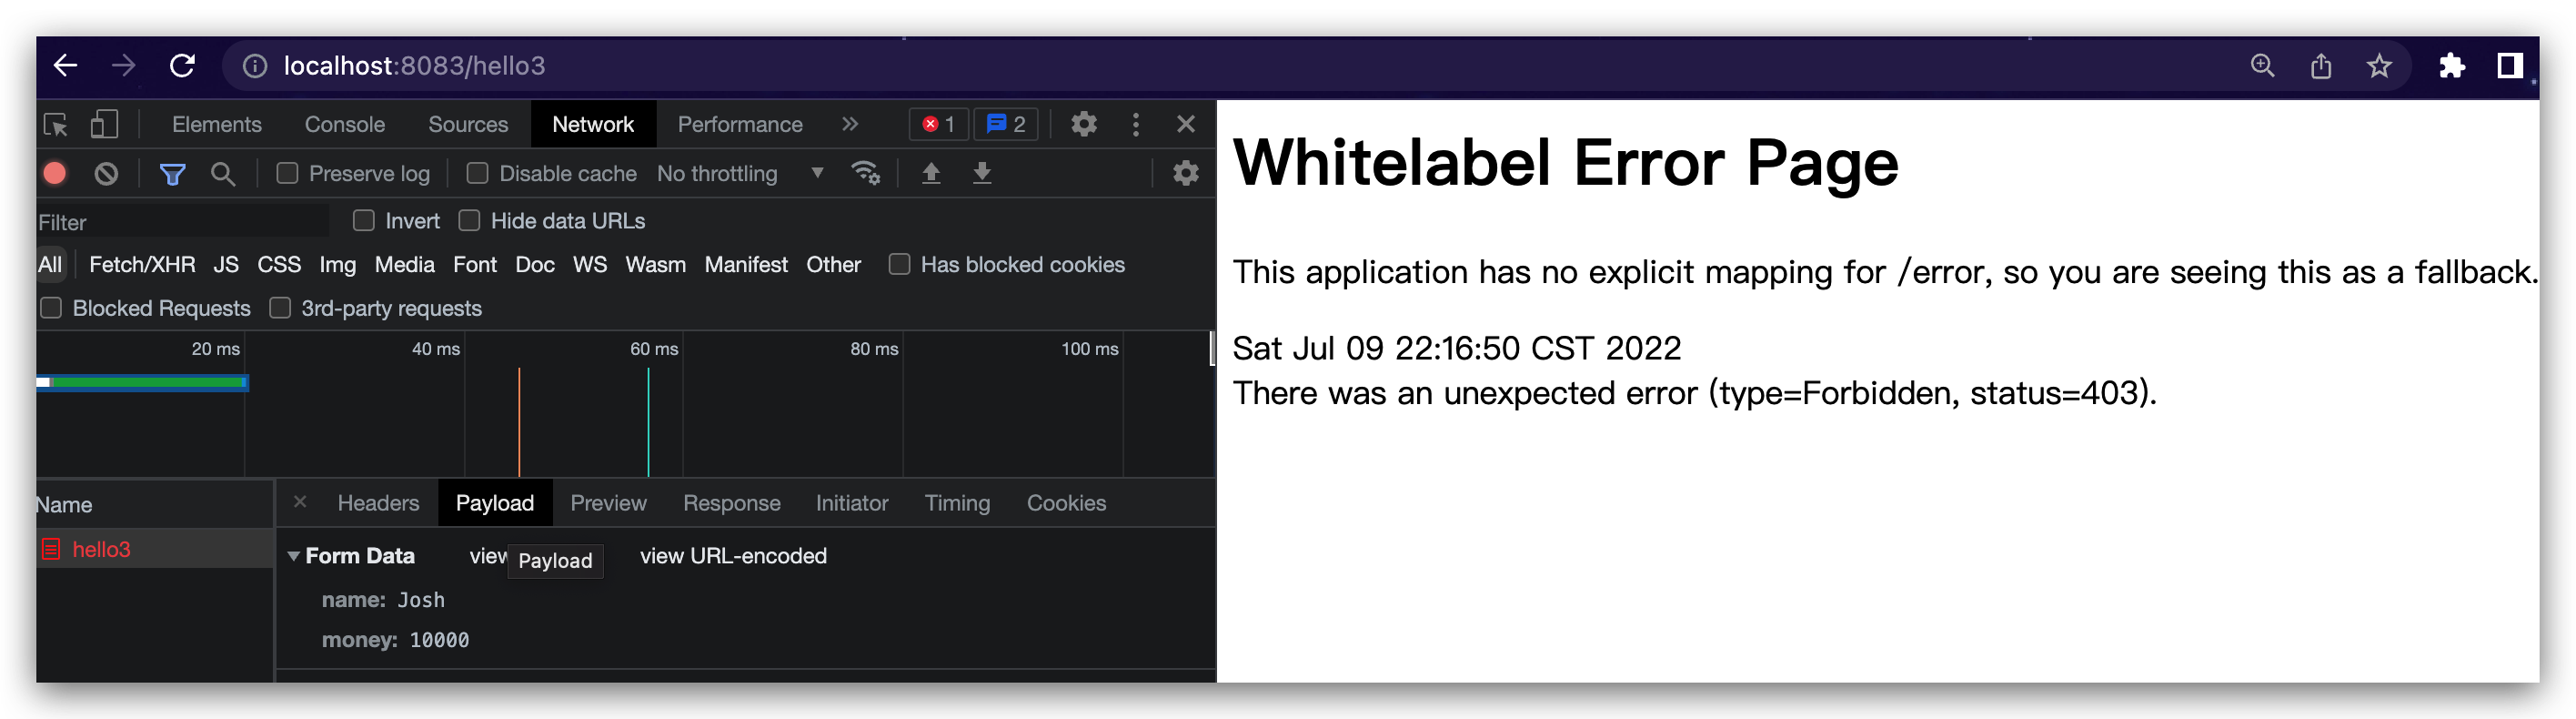Toggle the device toolbar icon
The height and width of the screenshot is (719, 2576).
(104, 125)
